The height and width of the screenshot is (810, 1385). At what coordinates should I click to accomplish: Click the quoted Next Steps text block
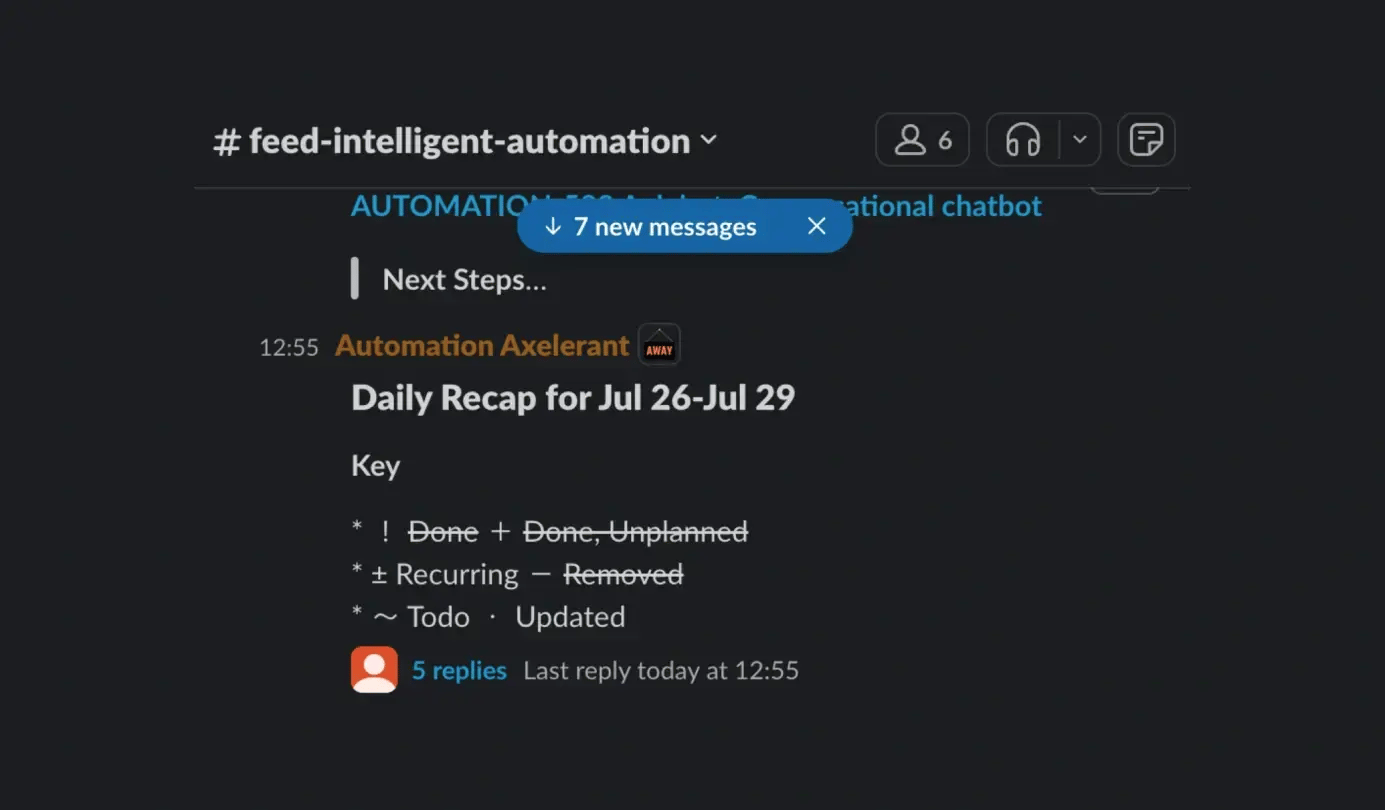(464, 279)
